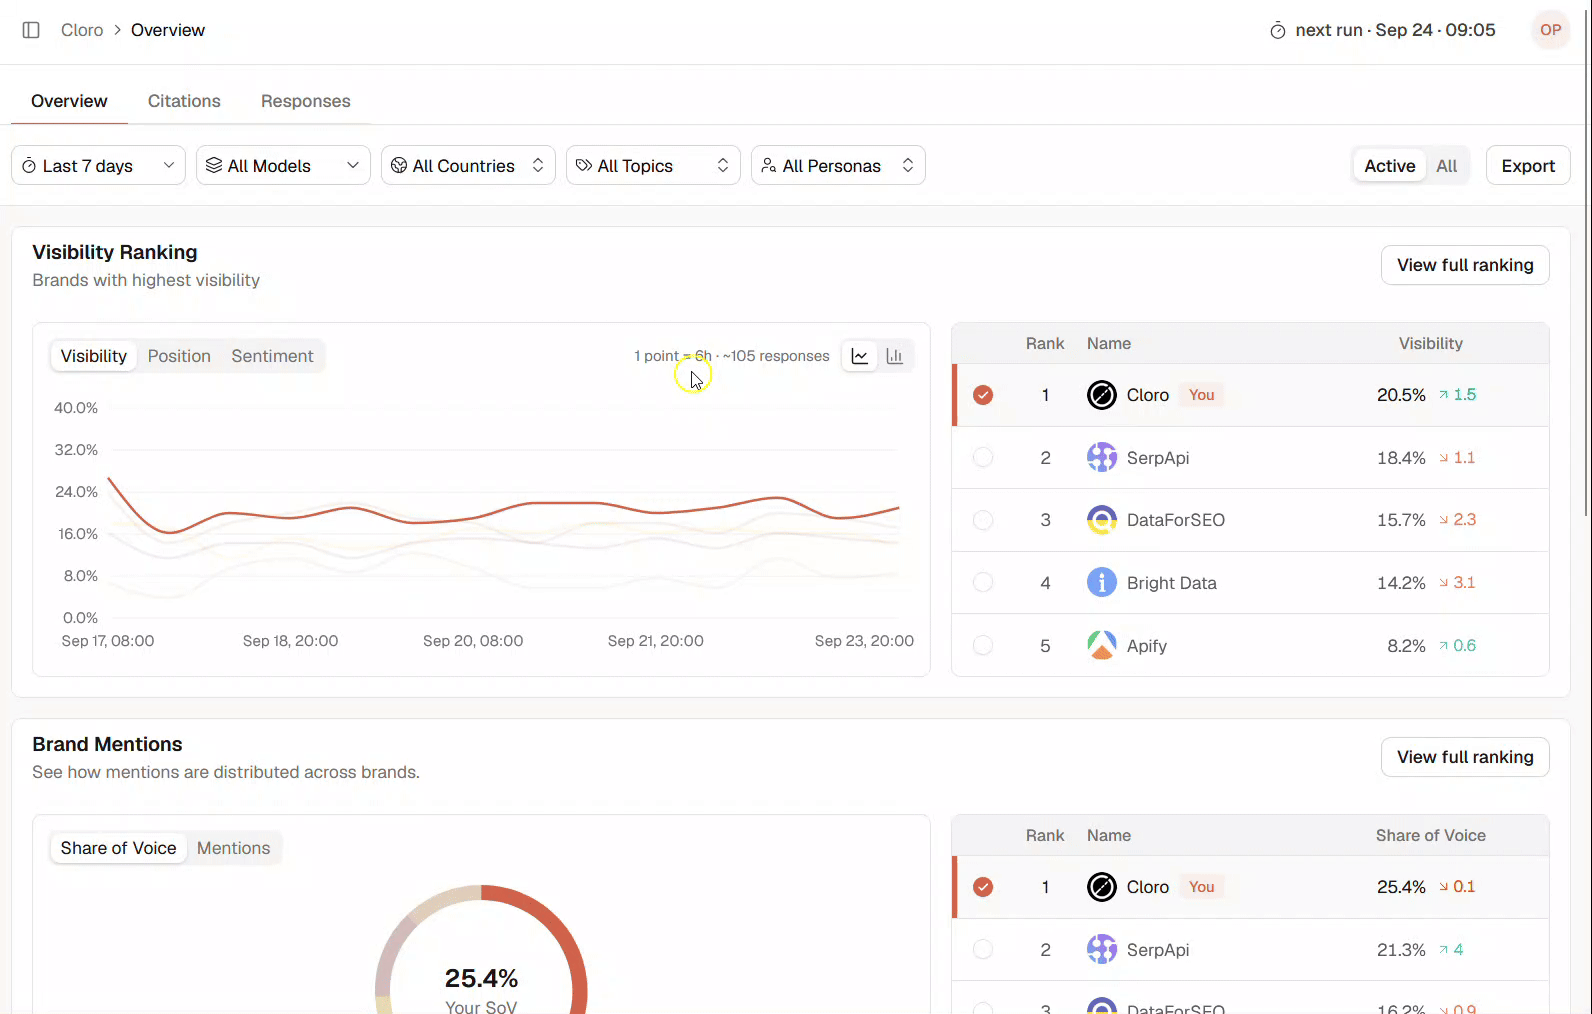The width and height of the screenshot is (1592, 1014).
Task: Select the Sentiment chart tab
Action: pos(272,356)
